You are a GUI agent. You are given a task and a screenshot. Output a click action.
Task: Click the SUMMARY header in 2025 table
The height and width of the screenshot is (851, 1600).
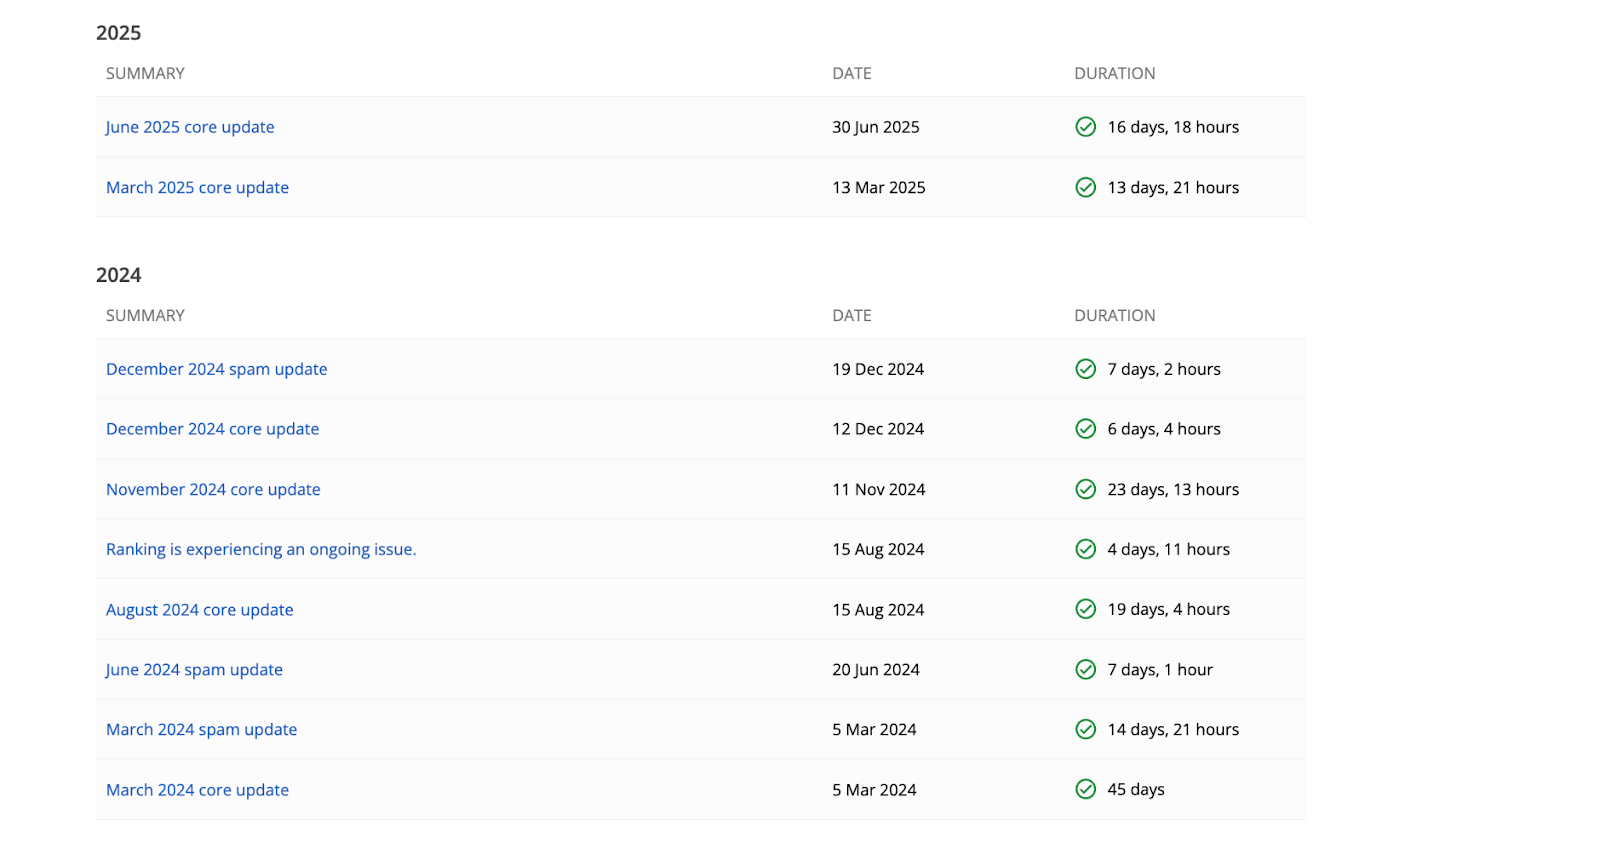pos(145,73)
